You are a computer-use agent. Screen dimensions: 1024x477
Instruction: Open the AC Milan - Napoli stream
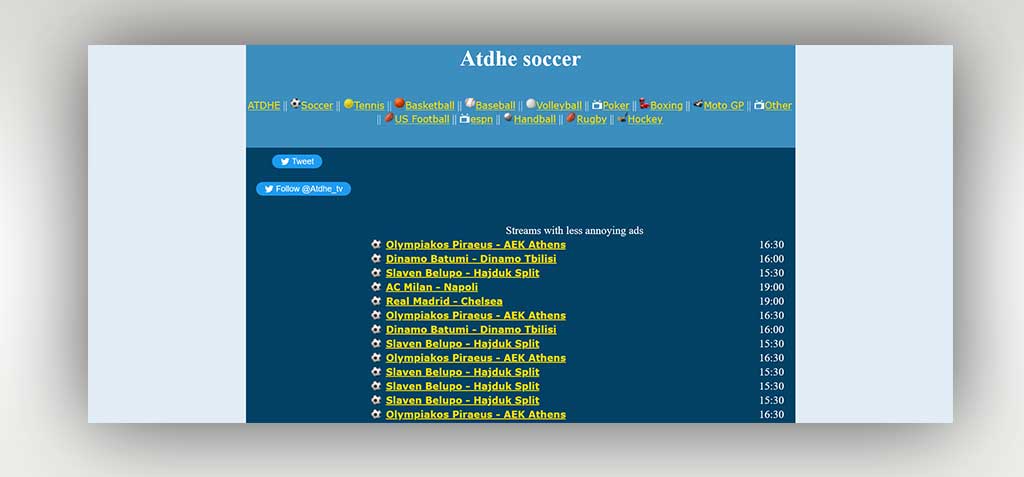[x=432, y=287]
